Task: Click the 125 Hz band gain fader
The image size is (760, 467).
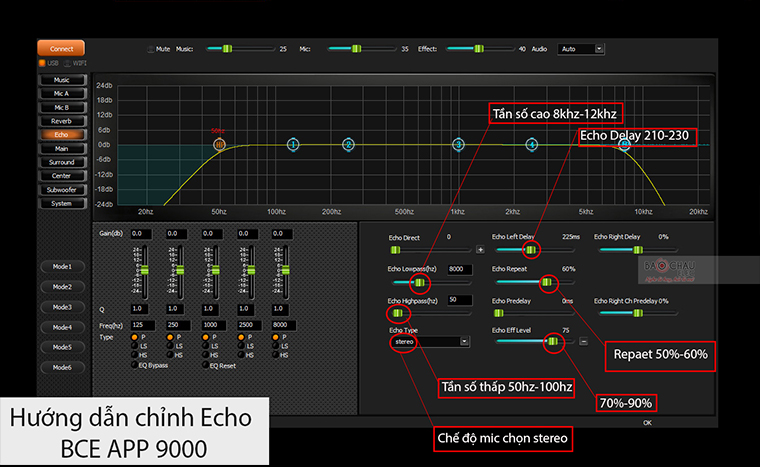Action: 144,270
